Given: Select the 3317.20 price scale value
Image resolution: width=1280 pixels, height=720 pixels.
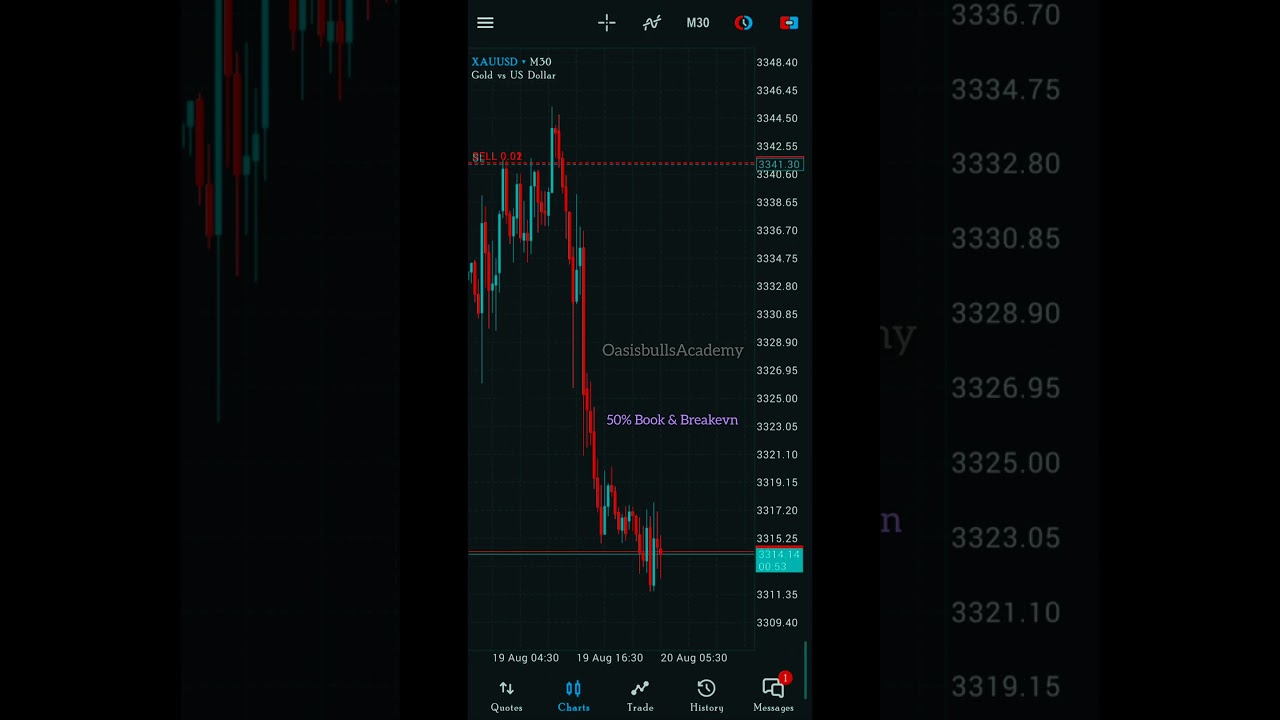Looking at the screenshot, I should 777,510.
